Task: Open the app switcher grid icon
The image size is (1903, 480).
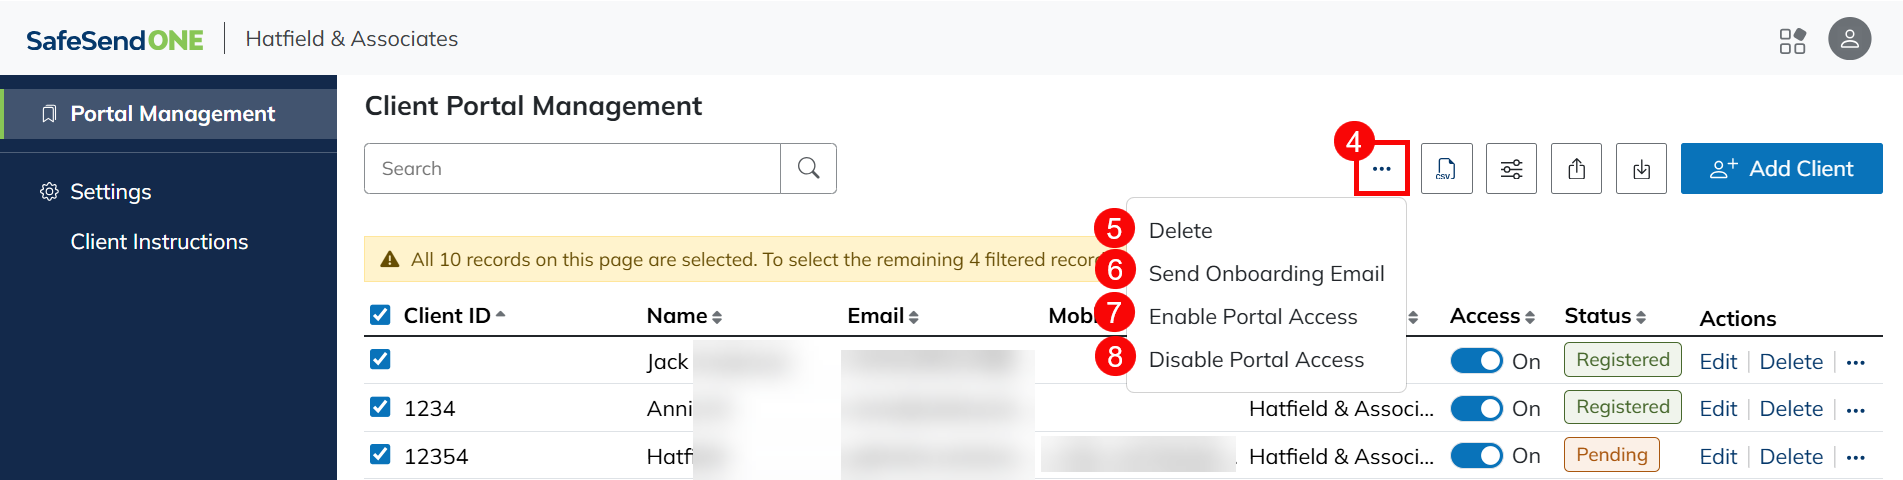Action: [1792, 40]
